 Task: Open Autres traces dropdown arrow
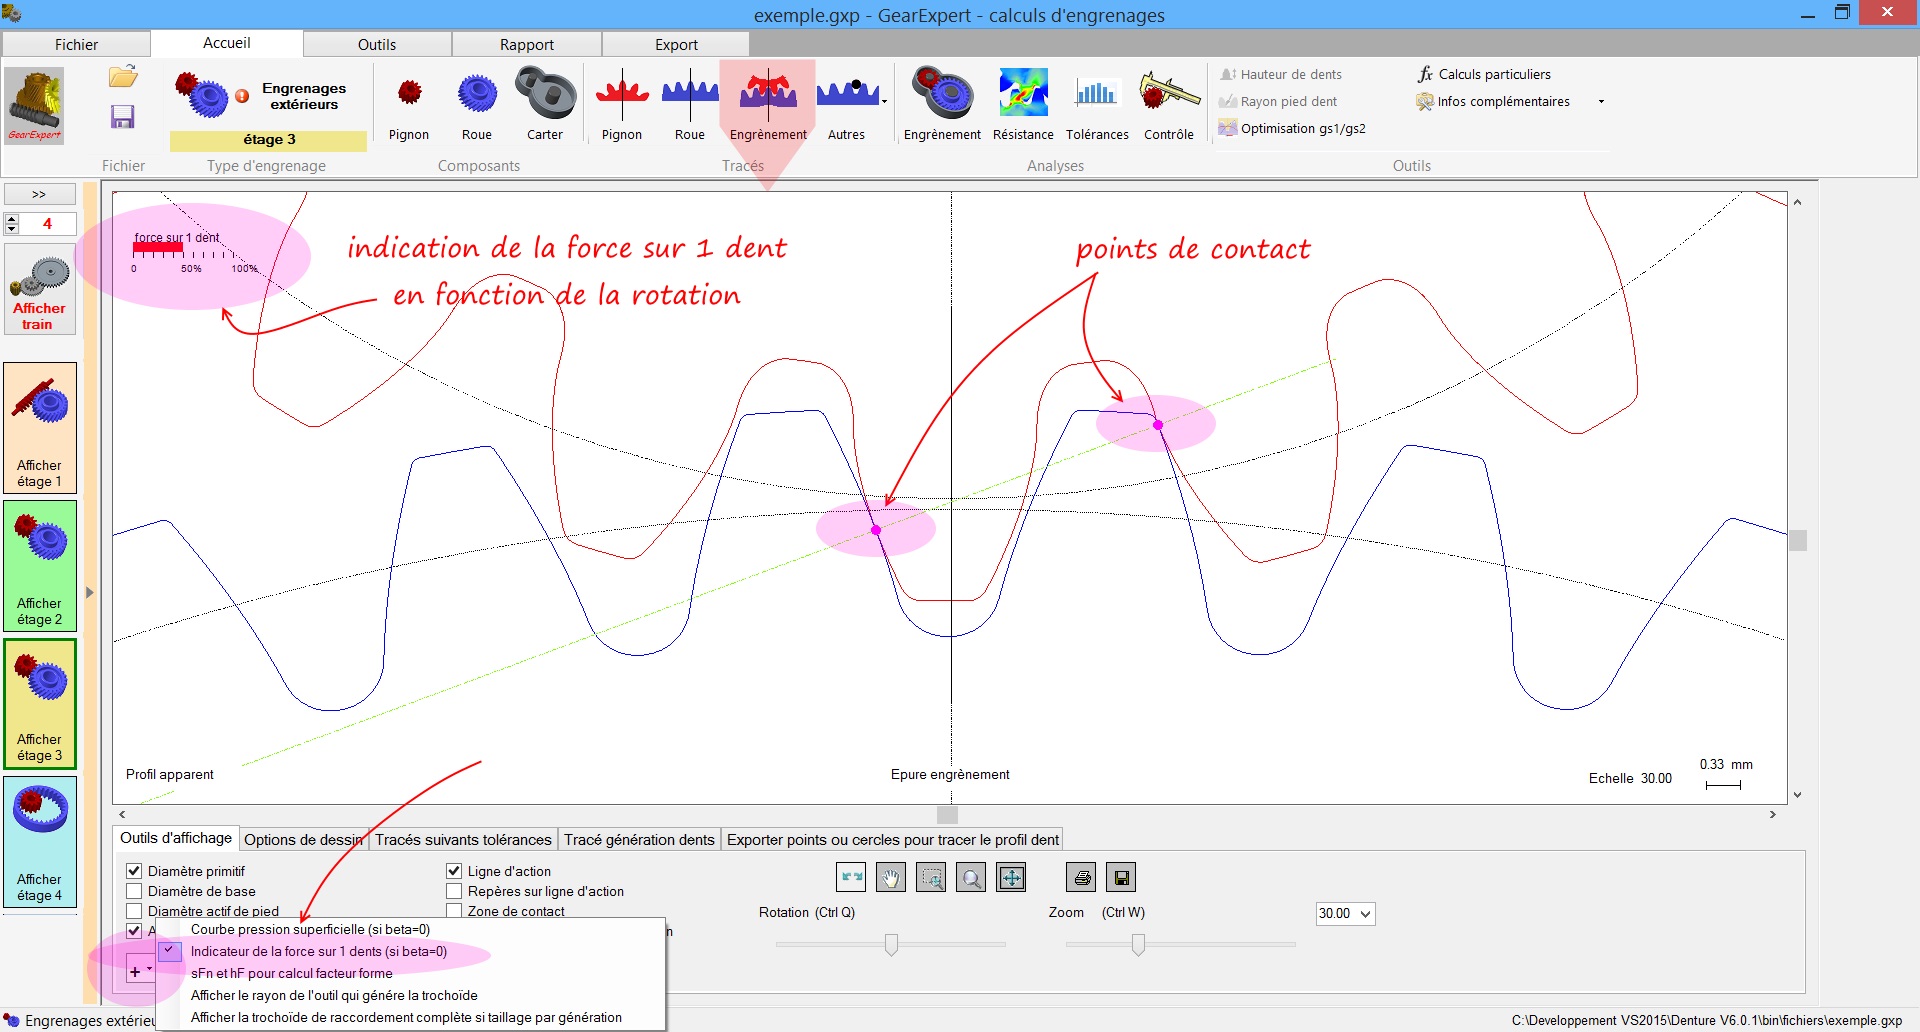[884, 102]
